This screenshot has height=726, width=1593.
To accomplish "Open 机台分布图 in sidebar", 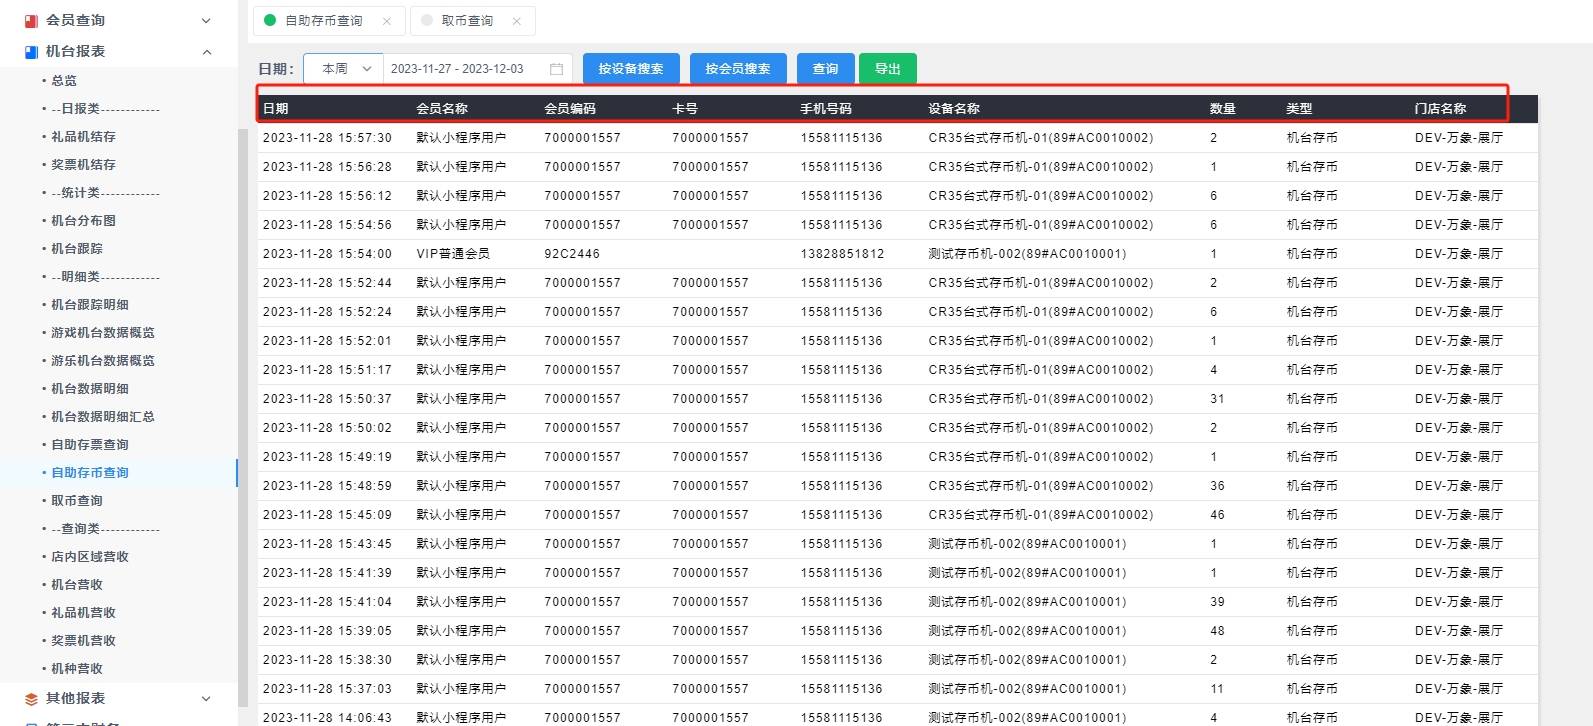I will click(x=83, y=221).
